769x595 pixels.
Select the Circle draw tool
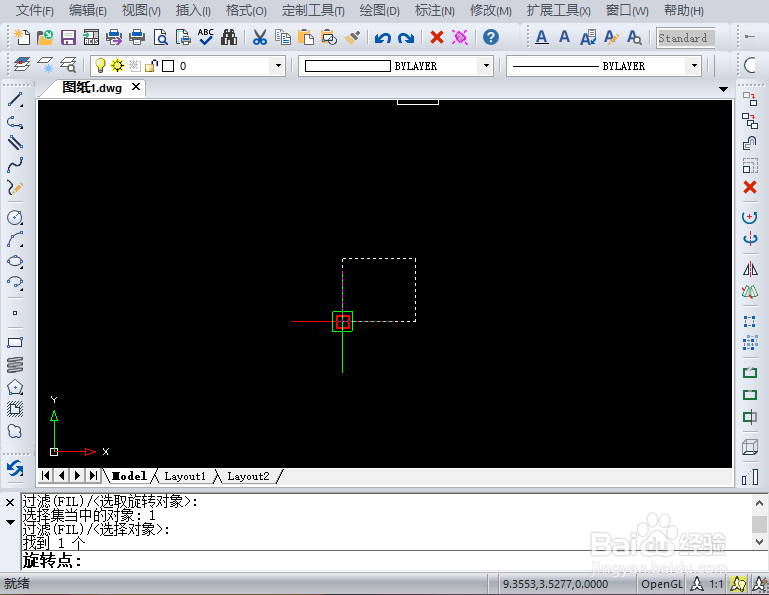coord(15,217)
